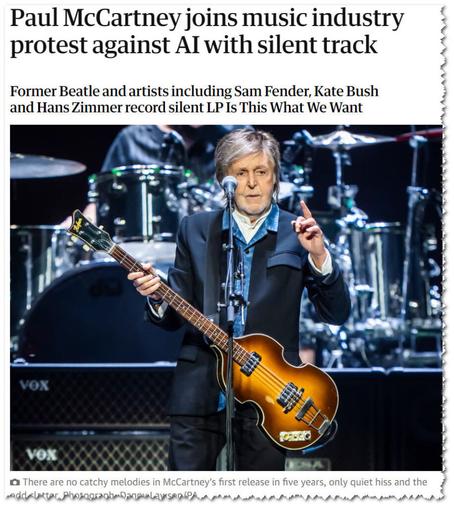Image resolution: width=454 pixels, height=508 pixels.
Task: Click the cymbal at the photo's left edge
Action: click(45, 166)
